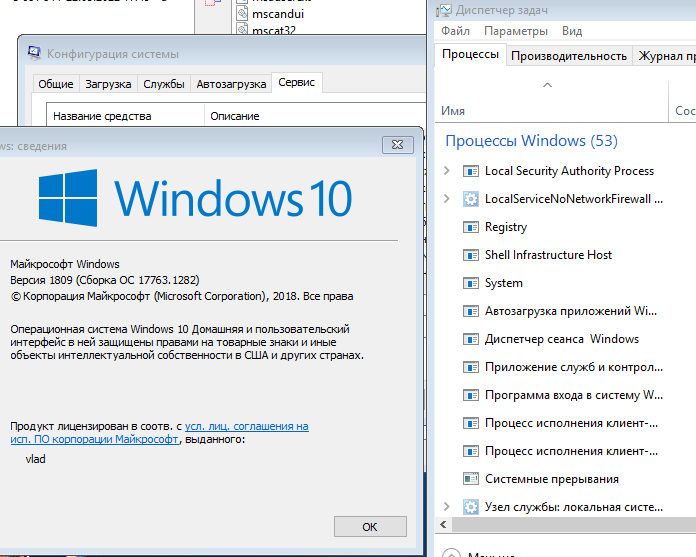Click sort arrow above Имя column

coord(547,85)
